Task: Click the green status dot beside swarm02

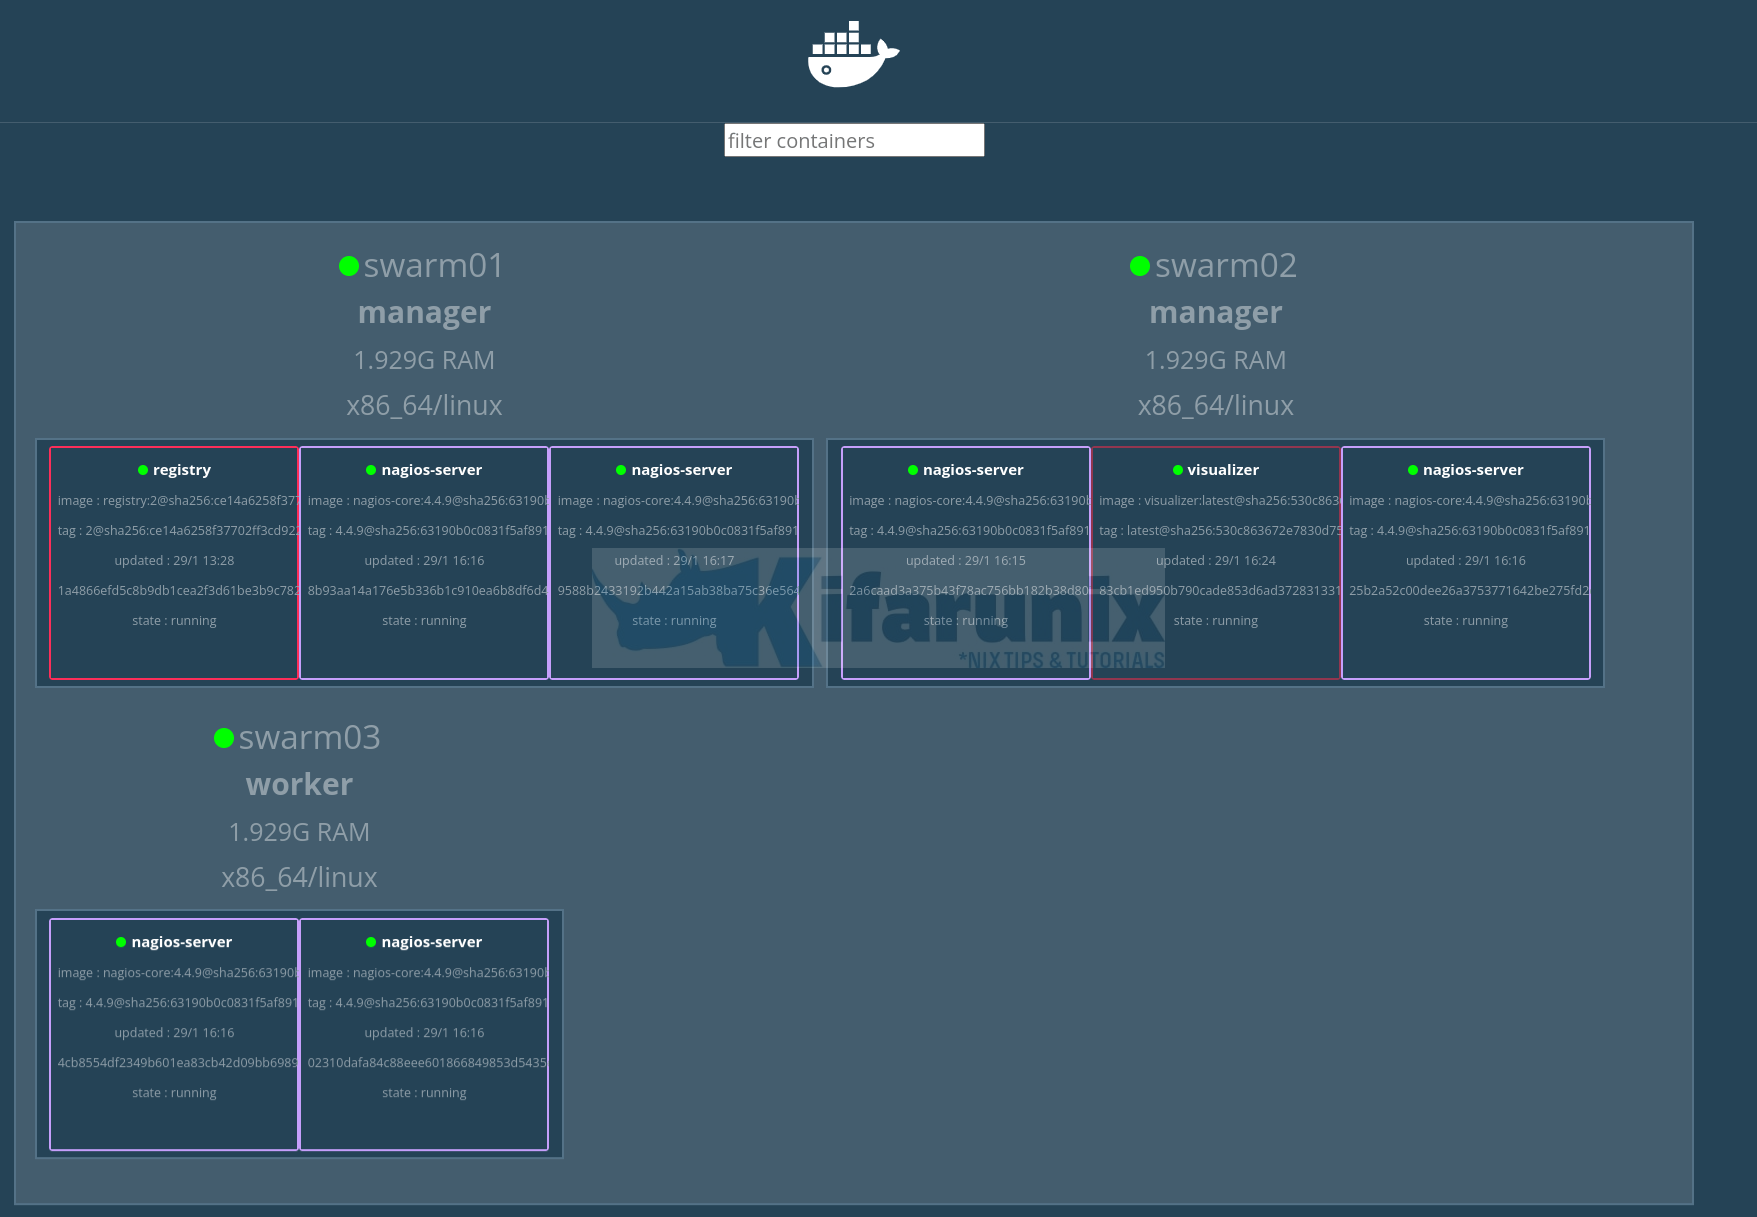Action: [1140, 266]
